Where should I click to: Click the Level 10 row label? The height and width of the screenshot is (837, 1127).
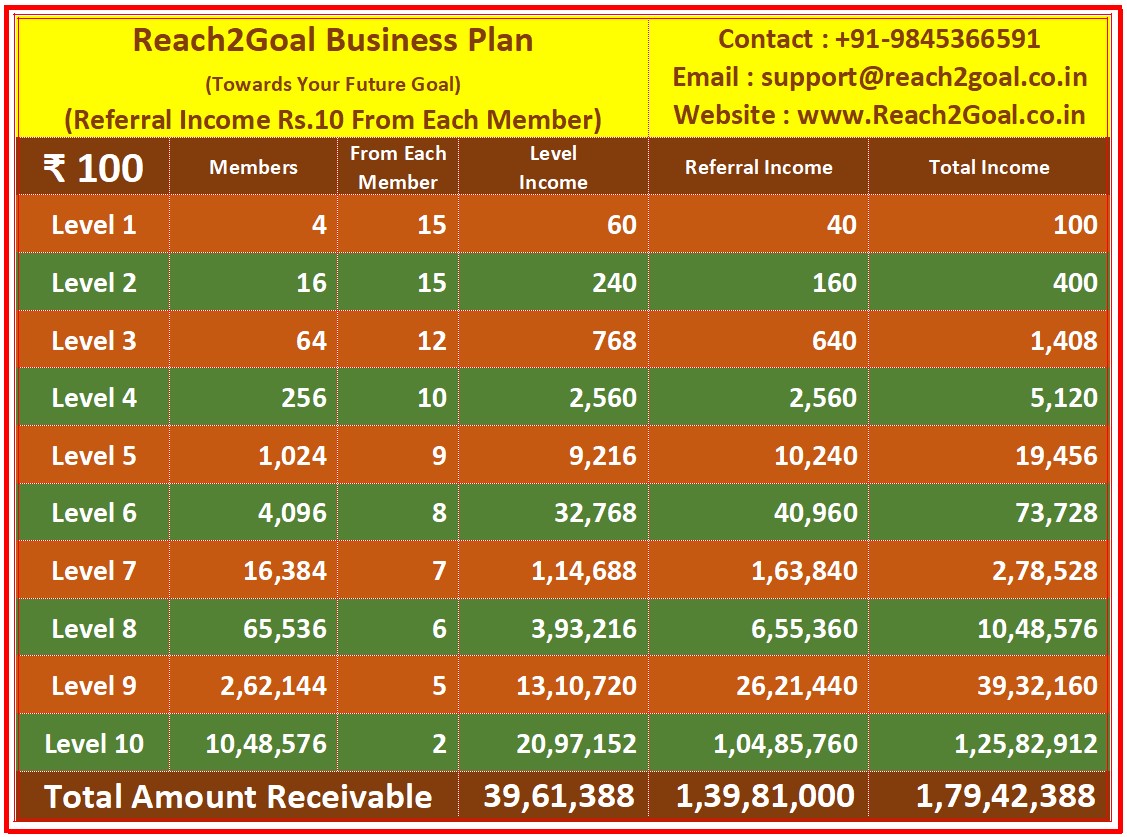tap(93, 744)
